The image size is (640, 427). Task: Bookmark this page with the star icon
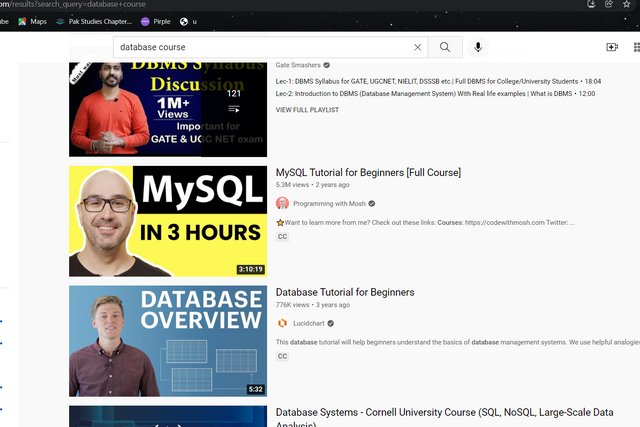[627, 4]
